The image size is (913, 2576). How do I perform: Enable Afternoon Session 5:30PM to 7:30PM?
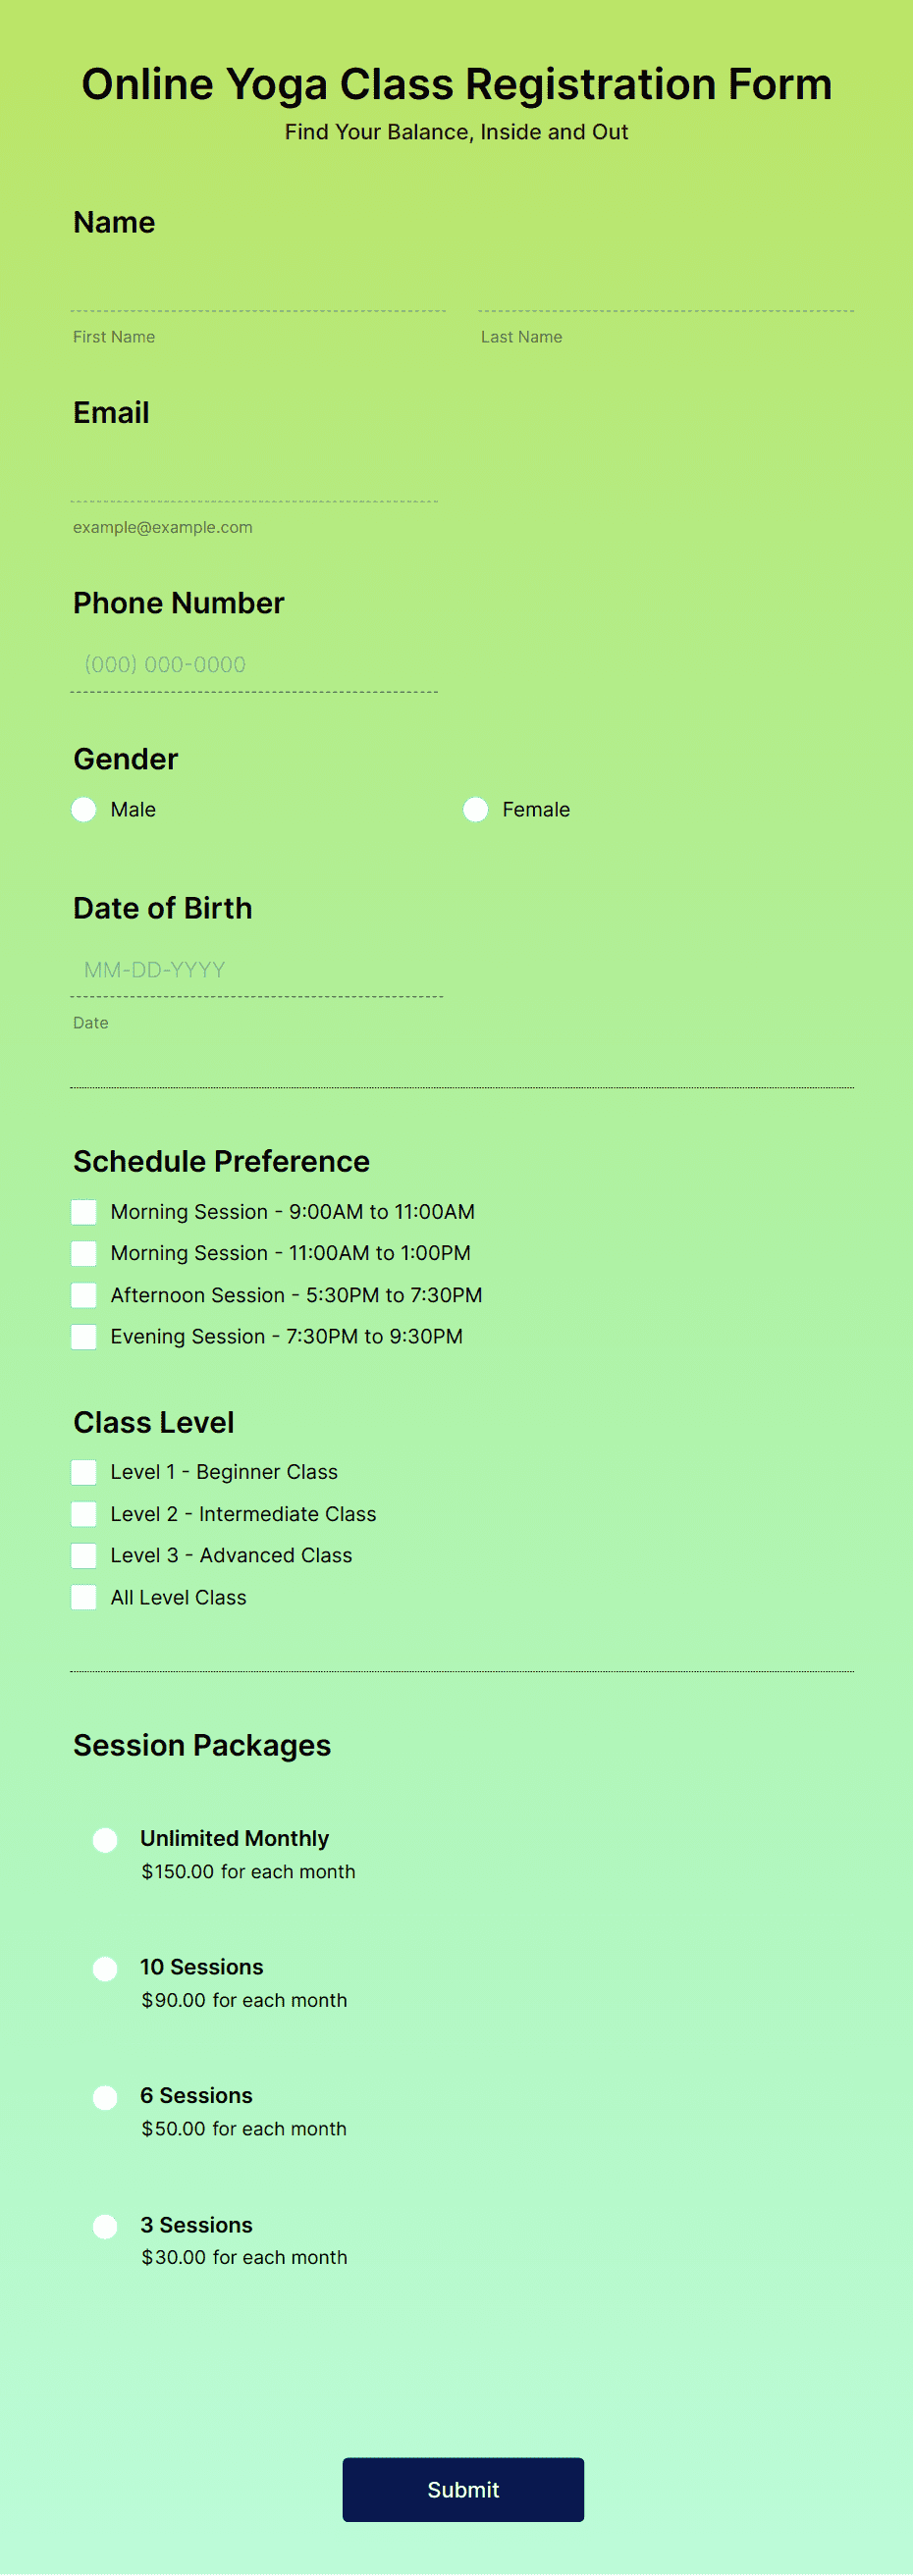pyautogui.click(x=84, y=1295)
